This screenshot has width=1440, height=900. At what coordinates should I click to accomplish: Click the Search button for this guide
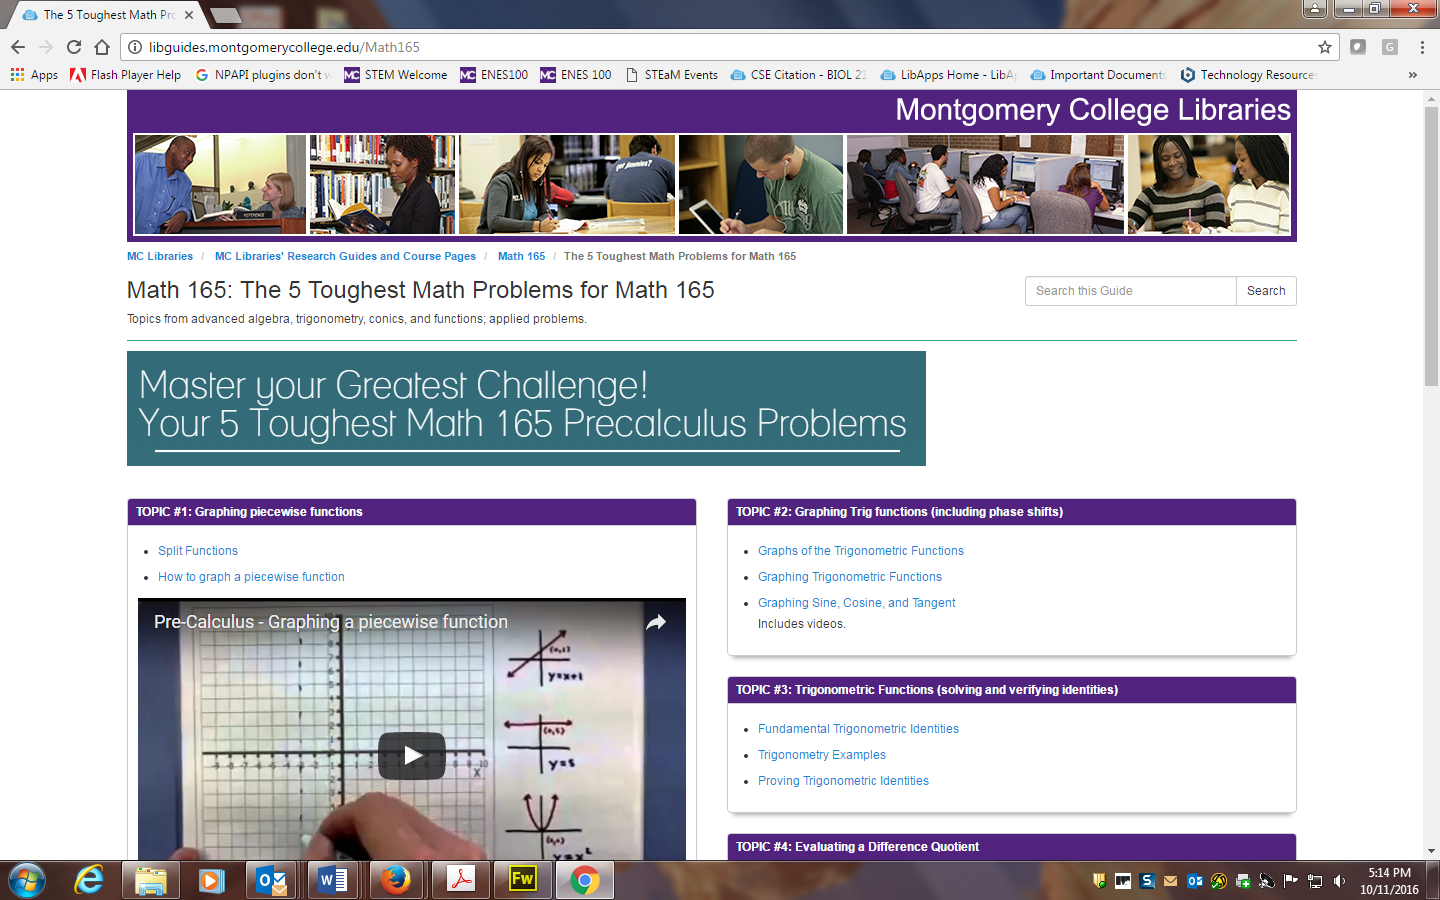point(1266,291)
